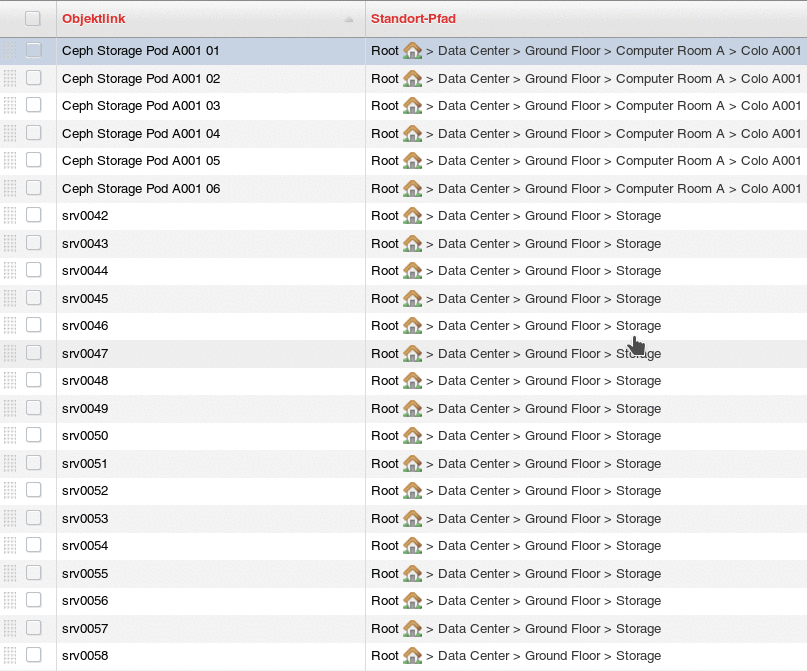Click Storage in srv0046 location path
Image resolution: width=807 pixels, height=671 pixels.
(638, 326)
